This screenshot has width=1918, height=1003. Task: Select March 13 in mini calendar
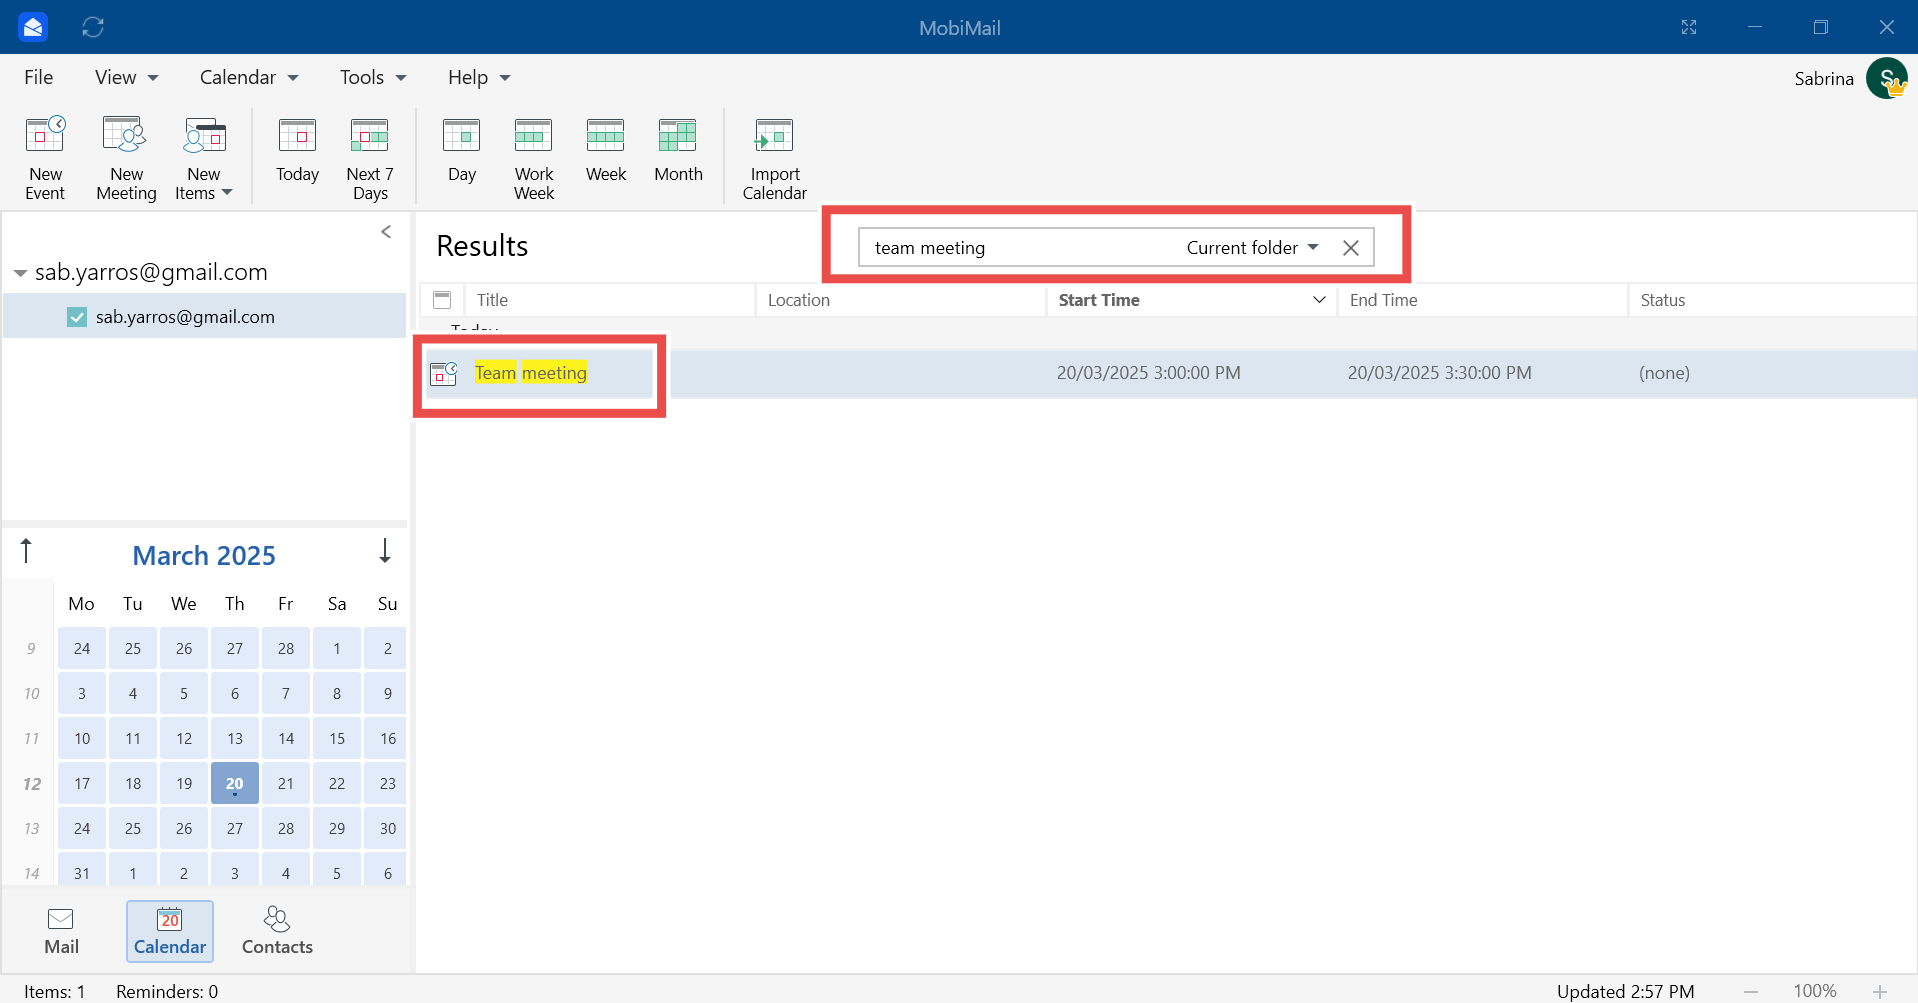click(235, 738)
